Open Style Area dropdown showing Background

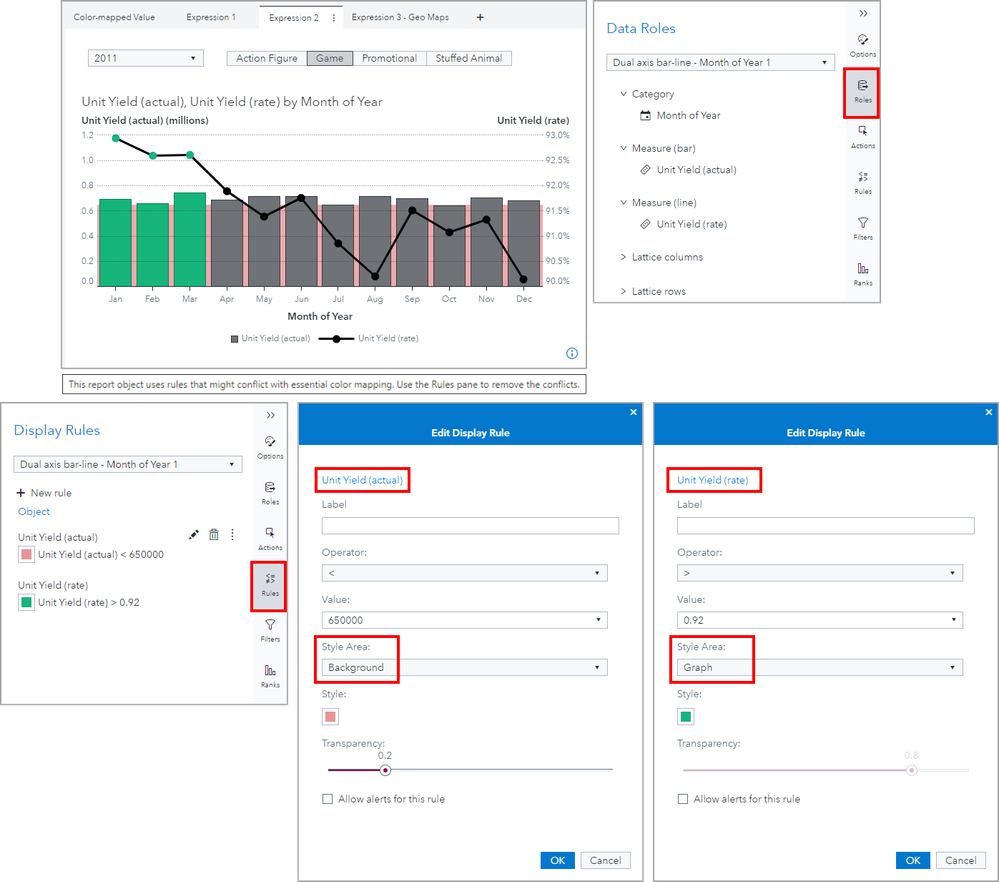[x=464, y=667]
